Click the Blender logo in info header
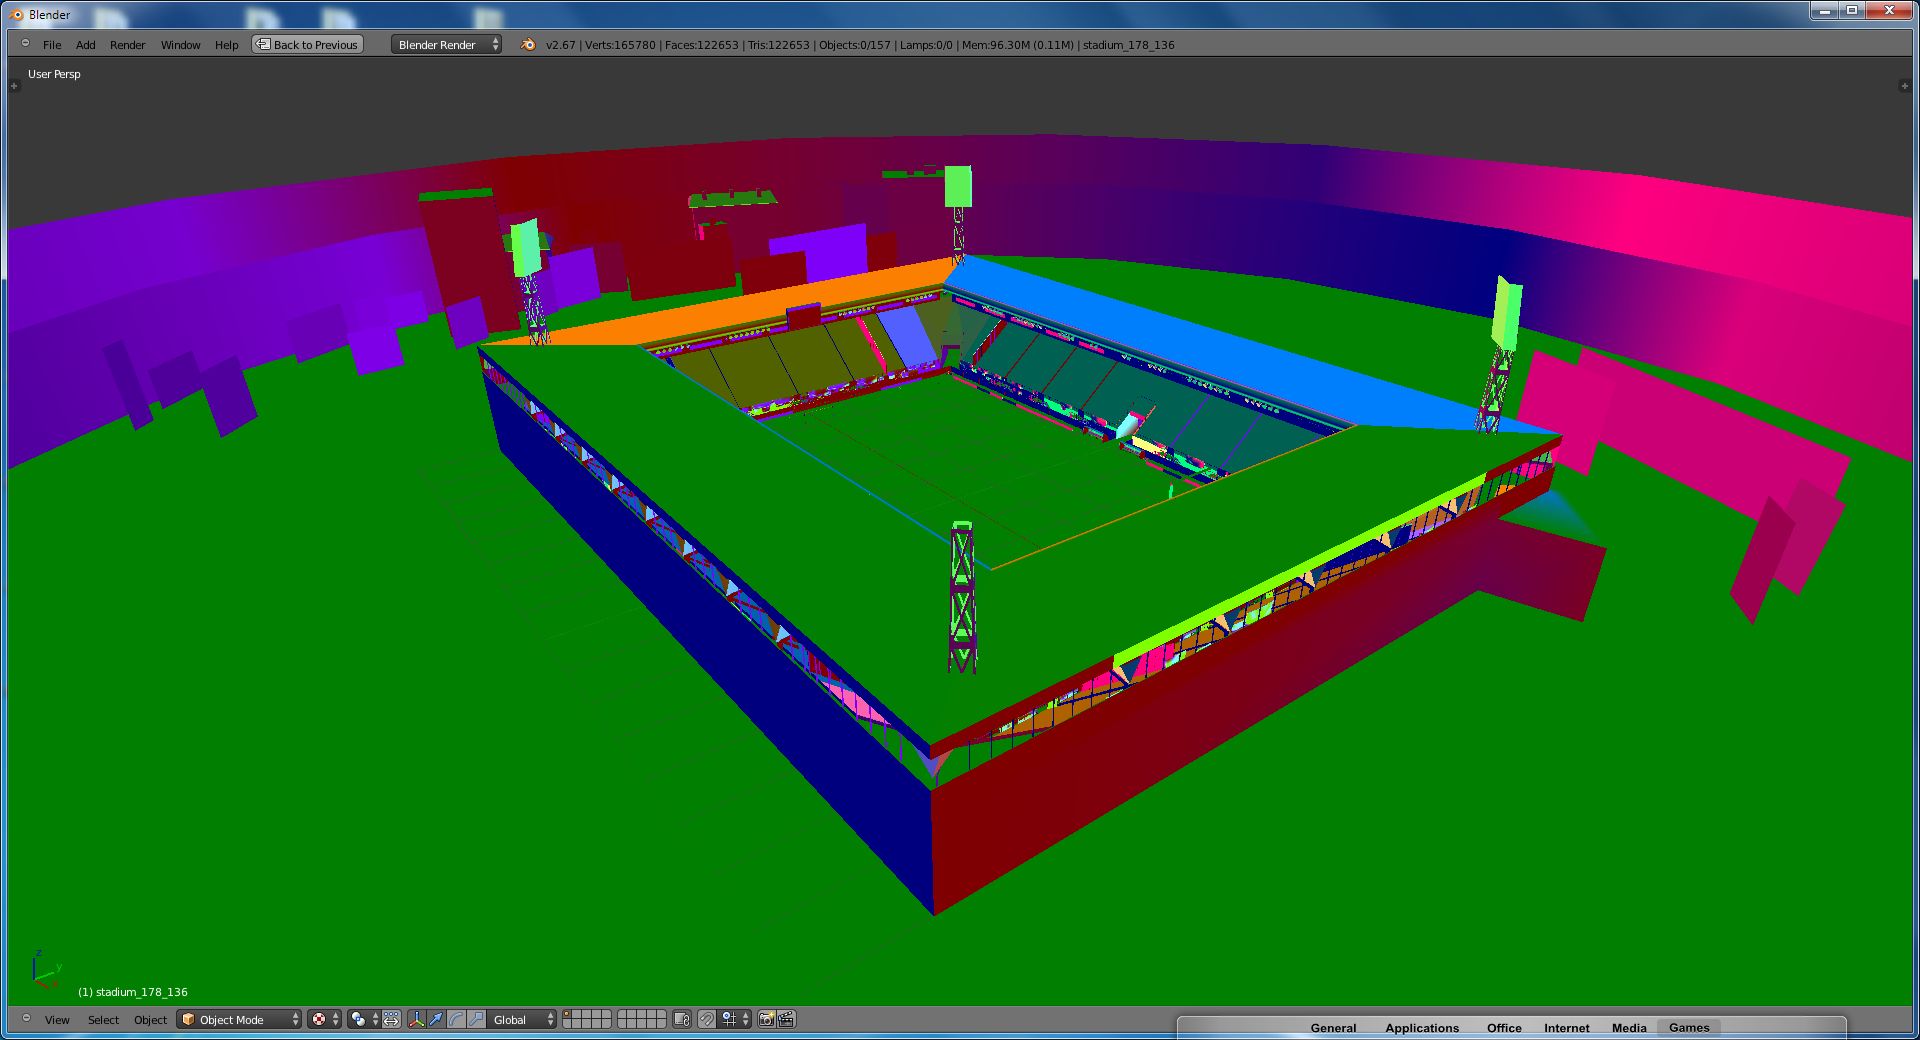1920x1040 pixels. (x=528, y=44)
